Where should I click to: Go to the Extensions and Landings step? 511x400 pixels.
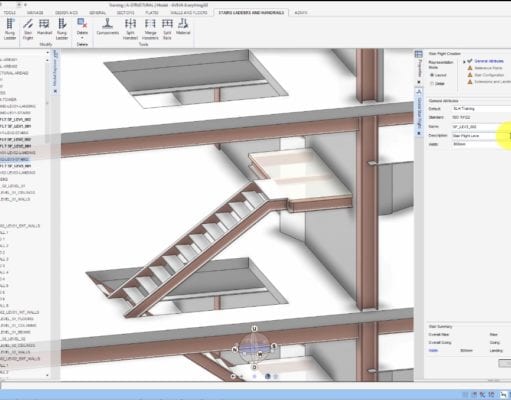coord(492,82)
